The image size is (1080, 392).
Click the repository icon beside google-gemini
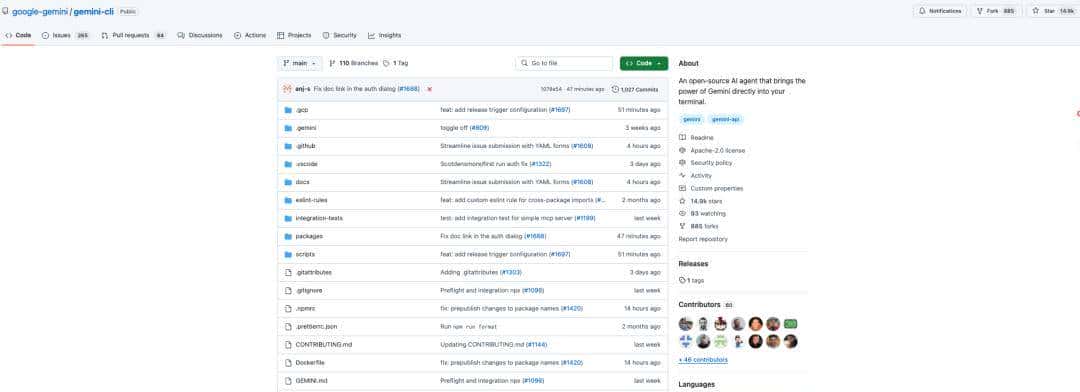[x=6, y=11]
